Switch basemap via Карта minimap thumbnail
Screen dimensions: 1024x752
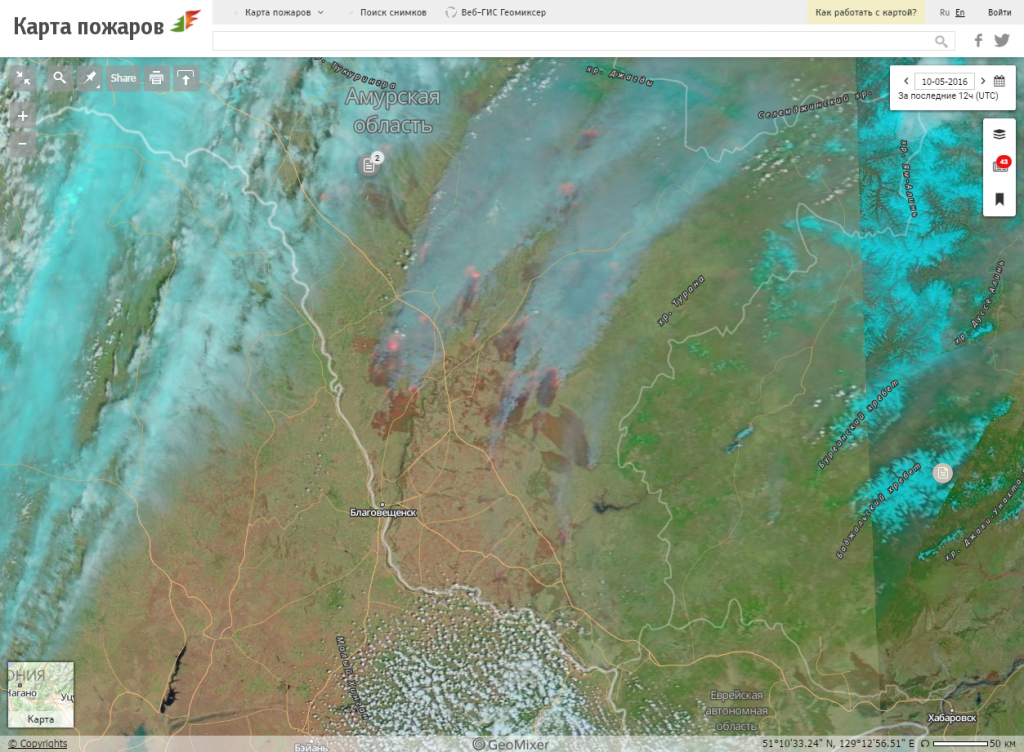pyautogui.click(x=40, y=695)
